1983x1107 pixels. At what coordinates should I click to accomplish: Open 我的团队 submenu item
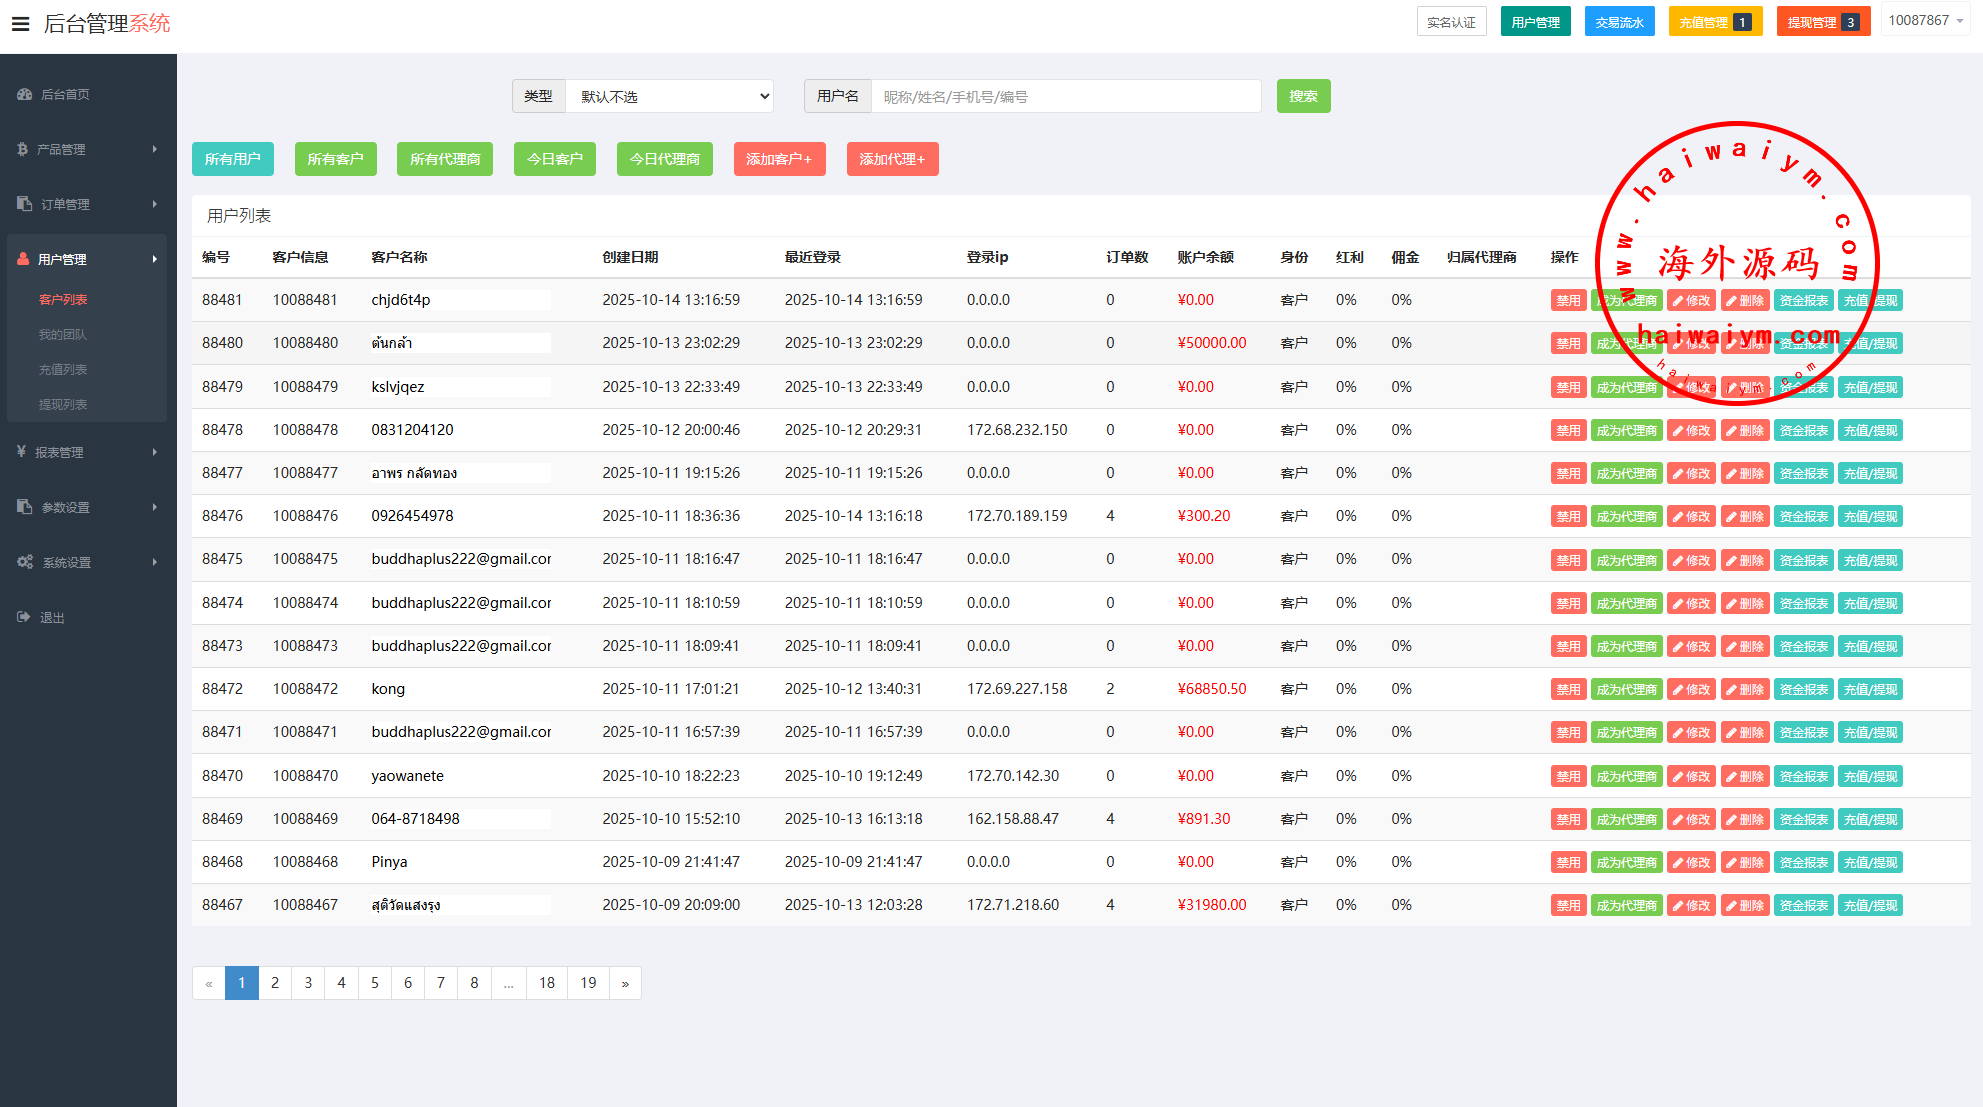coord(63,335)
